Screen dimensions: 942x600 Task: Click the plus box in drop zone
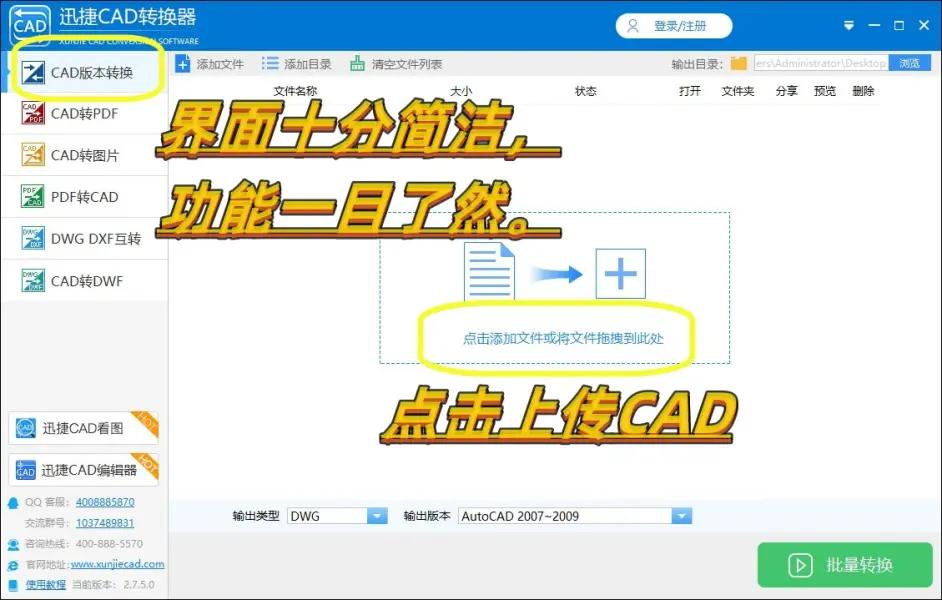pos(621,273)
